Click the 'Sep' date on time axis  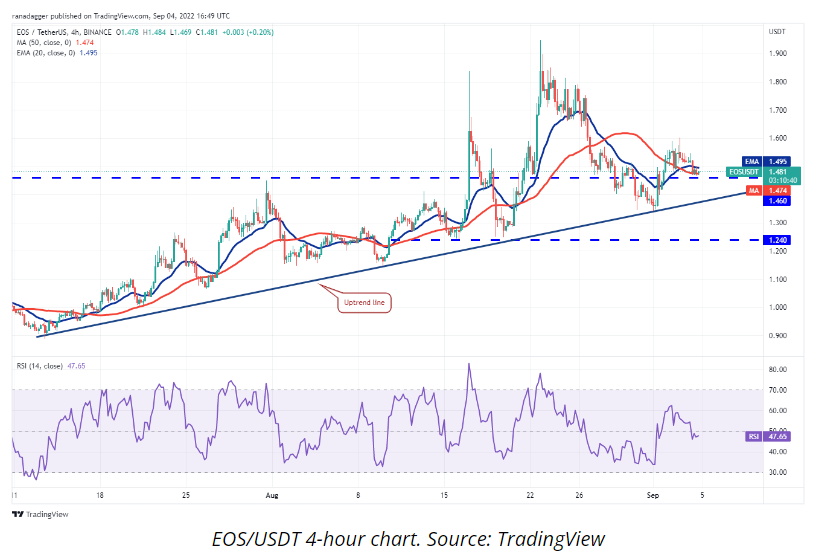click(652, 495)
